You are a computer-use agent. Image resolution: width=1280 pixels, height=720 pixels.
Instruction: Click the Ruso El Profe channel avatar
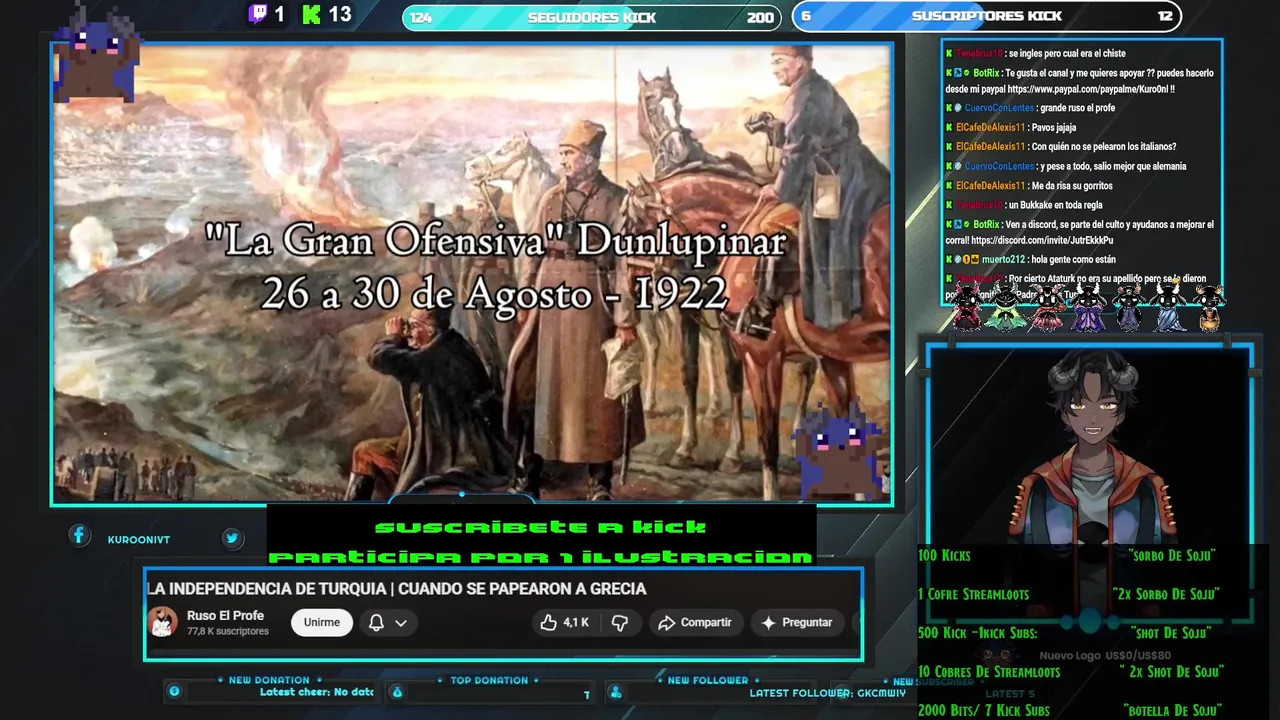tap(163, 622)
